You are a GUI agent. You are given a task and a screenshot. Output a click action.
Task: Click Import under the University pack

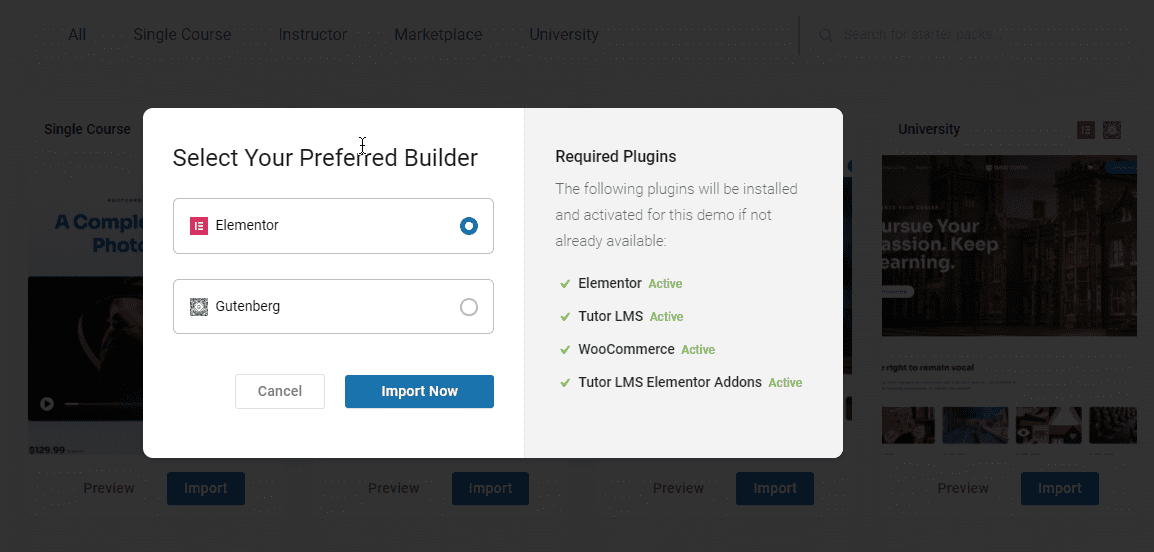(1060, 489)
